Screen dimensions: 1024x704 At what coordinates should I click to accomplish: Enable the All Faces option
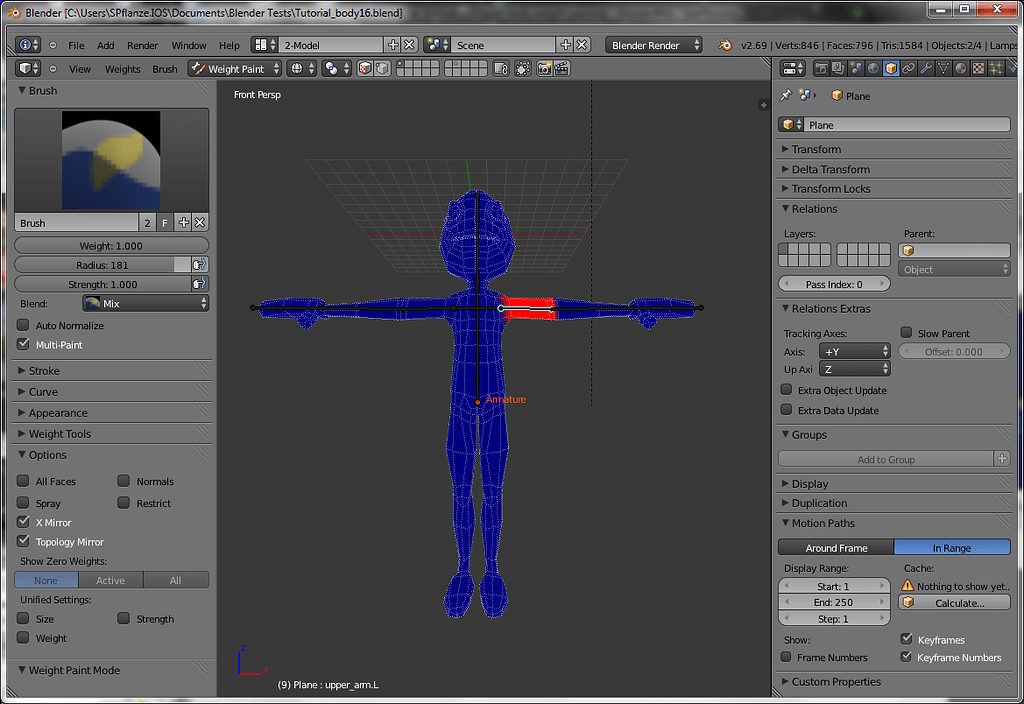[24, 481]
